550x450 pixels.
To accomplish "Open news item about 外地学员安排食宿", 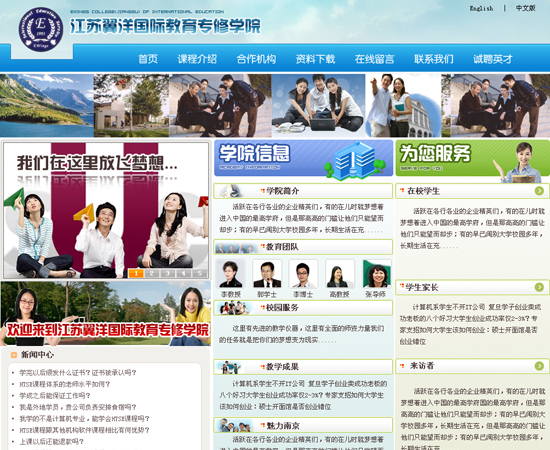I will 78,407.
